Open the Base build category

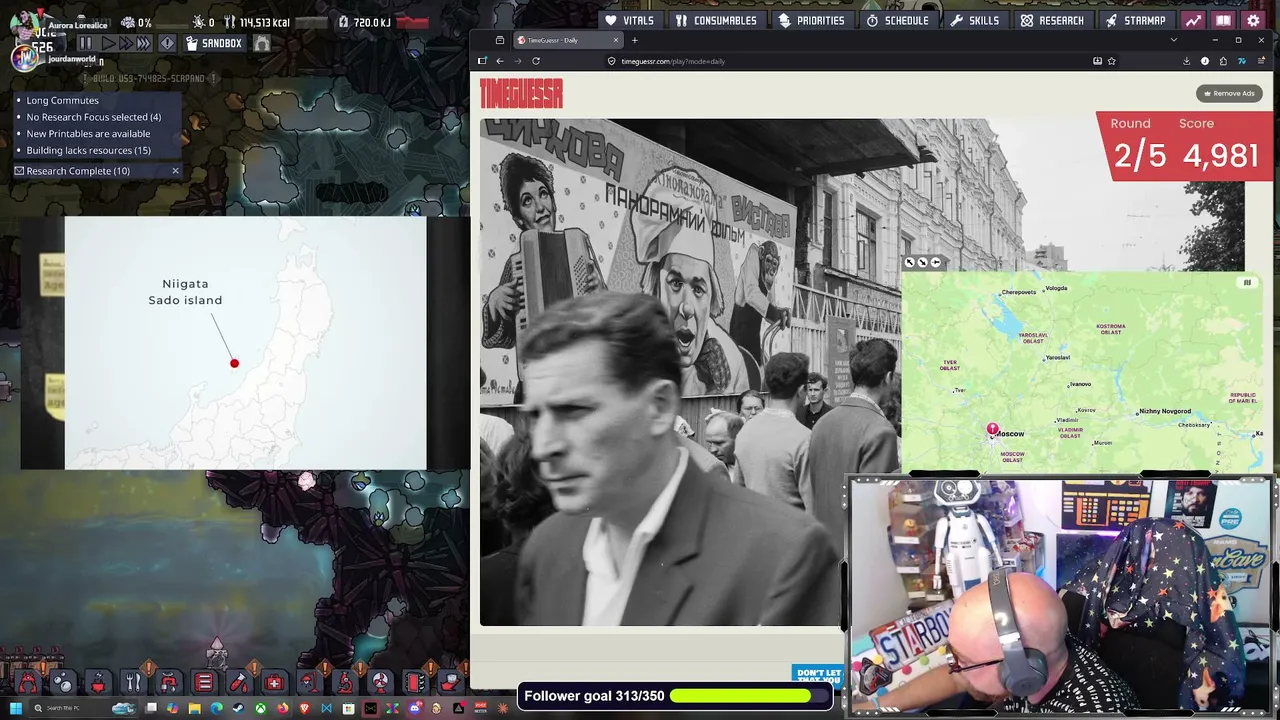[x=27, y=682]
